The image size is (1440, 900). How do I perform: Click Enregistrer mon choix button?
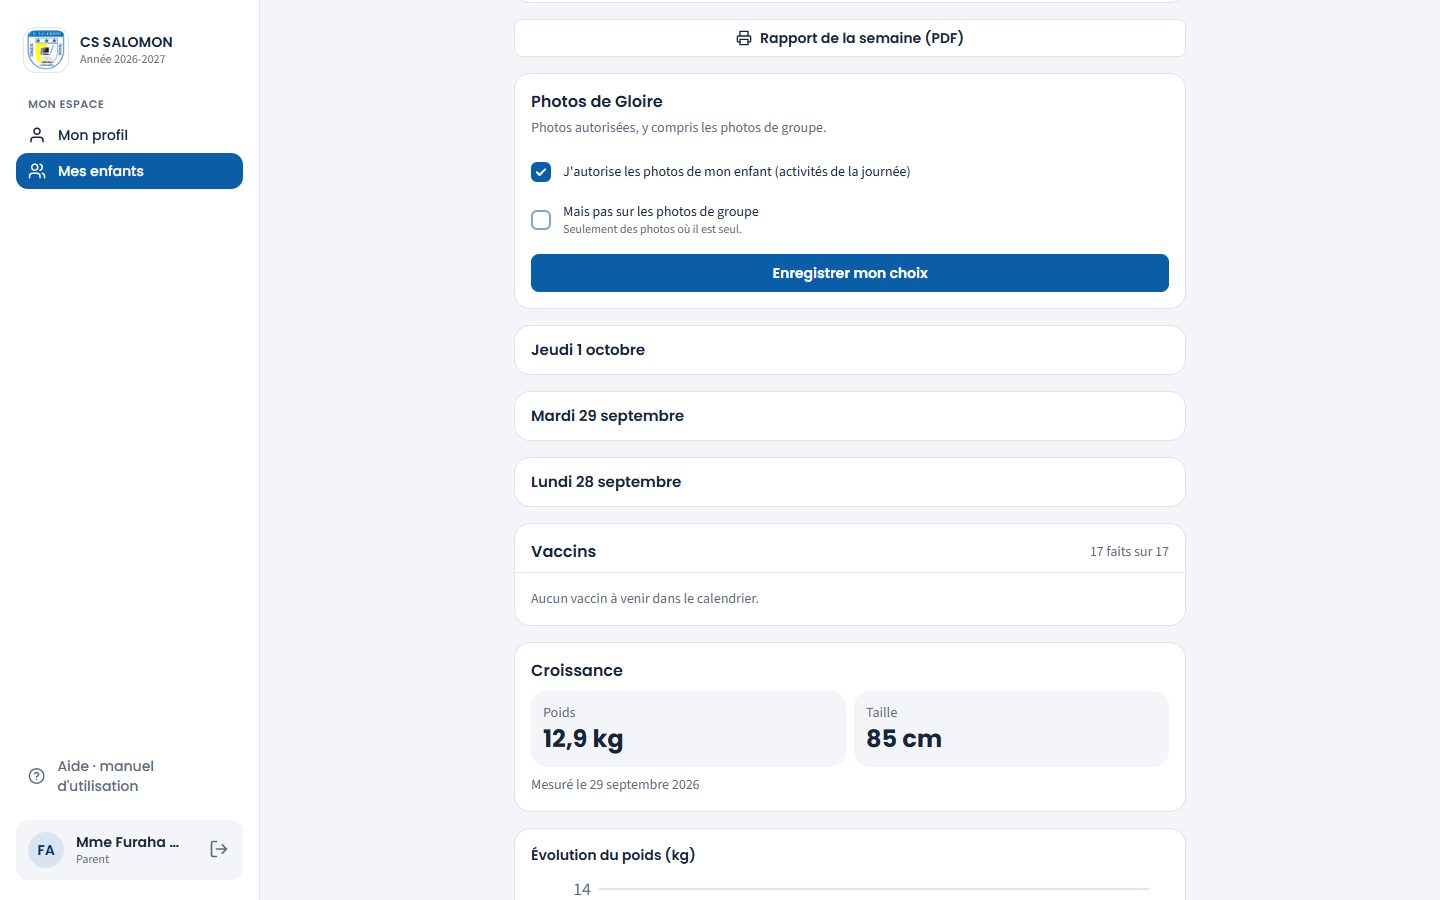point(850,273)
